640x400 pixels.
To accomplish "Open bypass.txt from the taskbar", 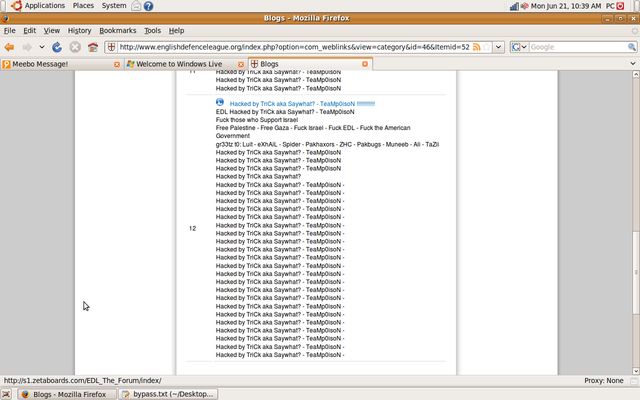I will (x=170, y=394).
